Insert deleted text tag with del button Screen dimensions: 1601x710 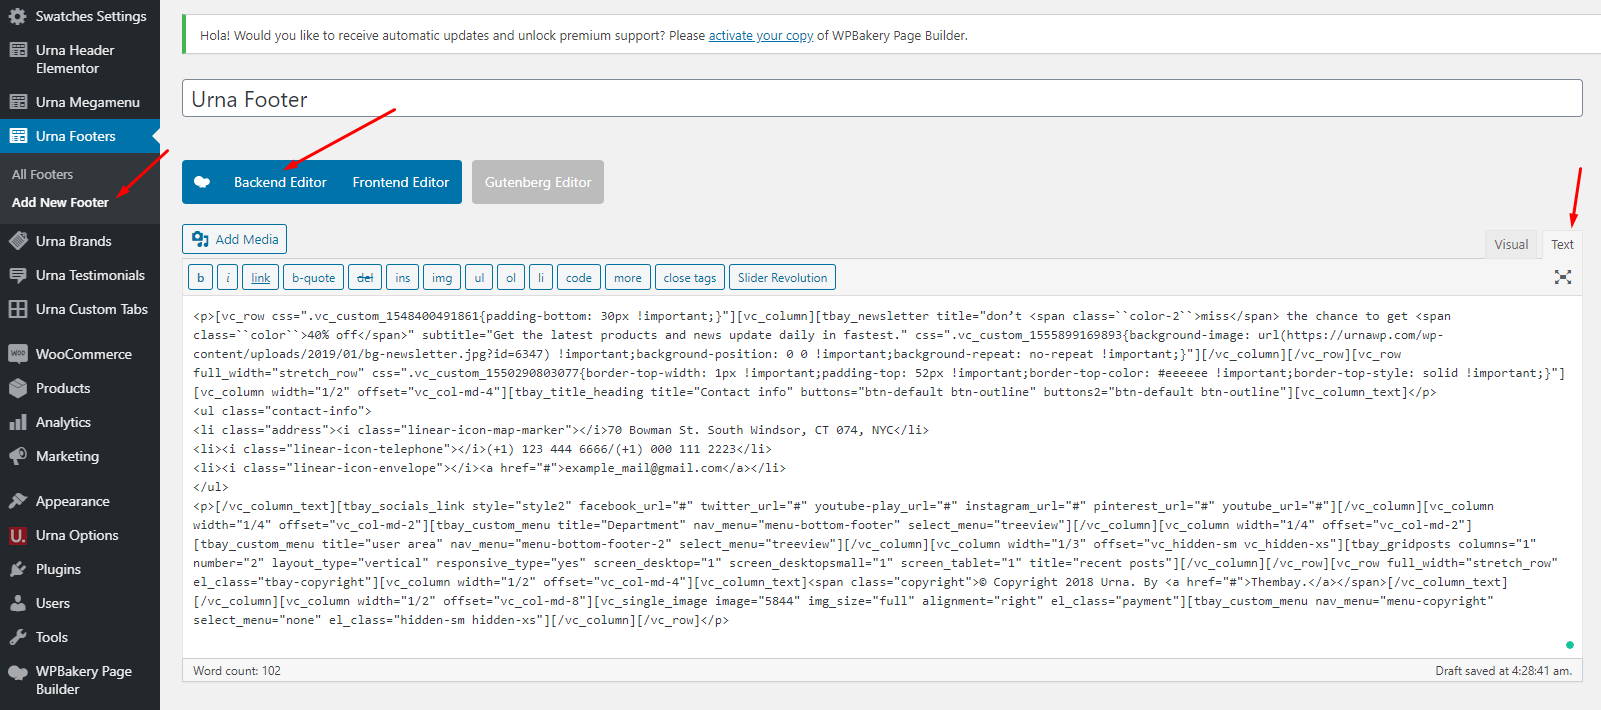(x=365, y=277)
